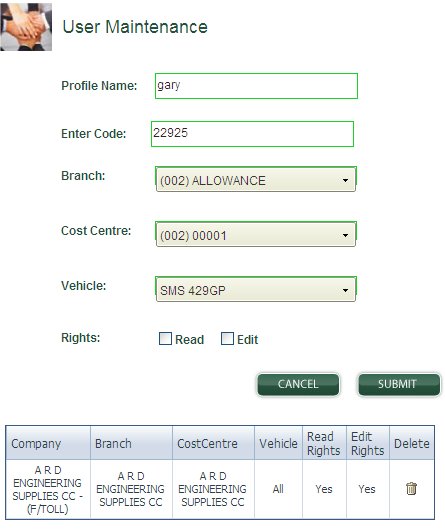This screenshot has width=445, height=529.
Task: Click the Branch table column header
Action: [131, 443]
